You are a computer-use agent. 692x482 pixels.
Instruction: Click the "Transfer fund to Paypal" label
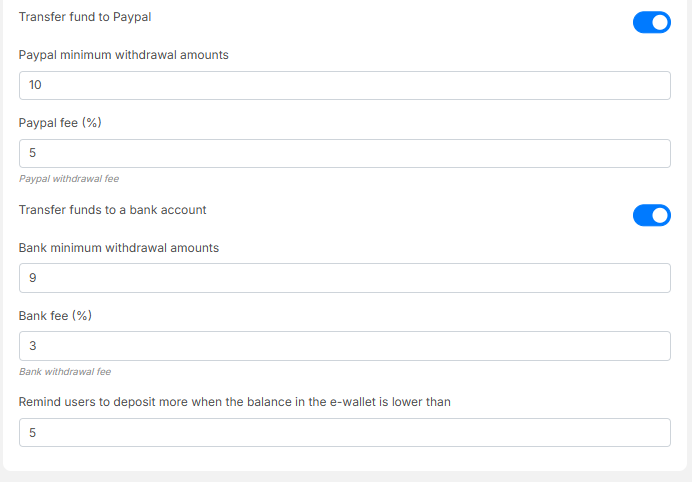[x=85, y=18]
